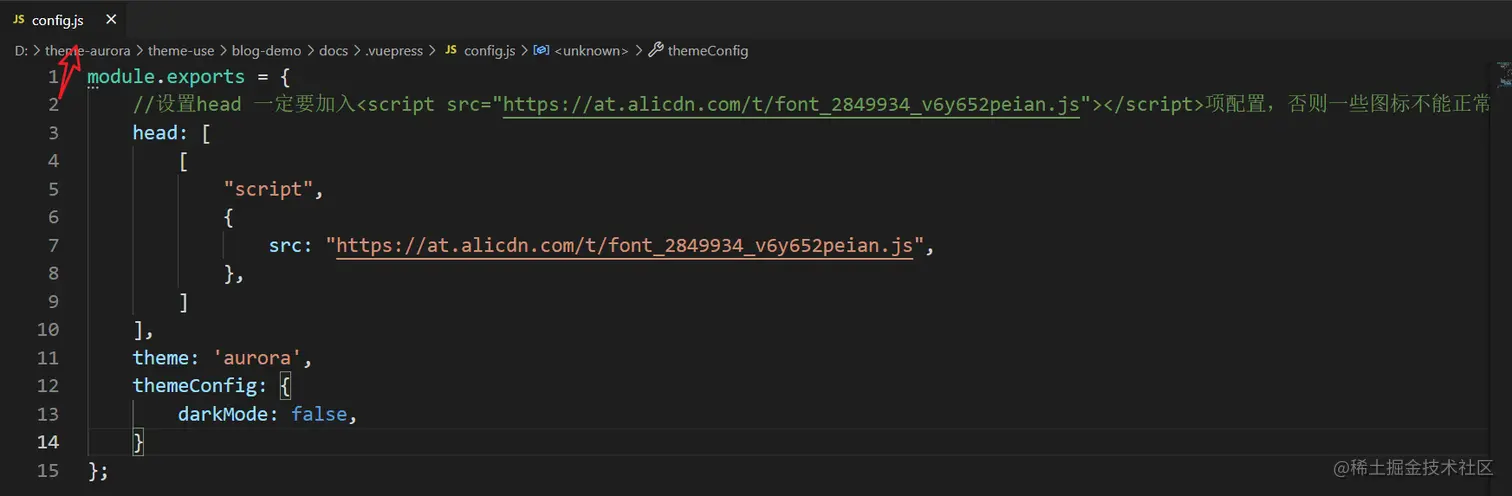Open the D: breadcrumb segment

point(21,50)
